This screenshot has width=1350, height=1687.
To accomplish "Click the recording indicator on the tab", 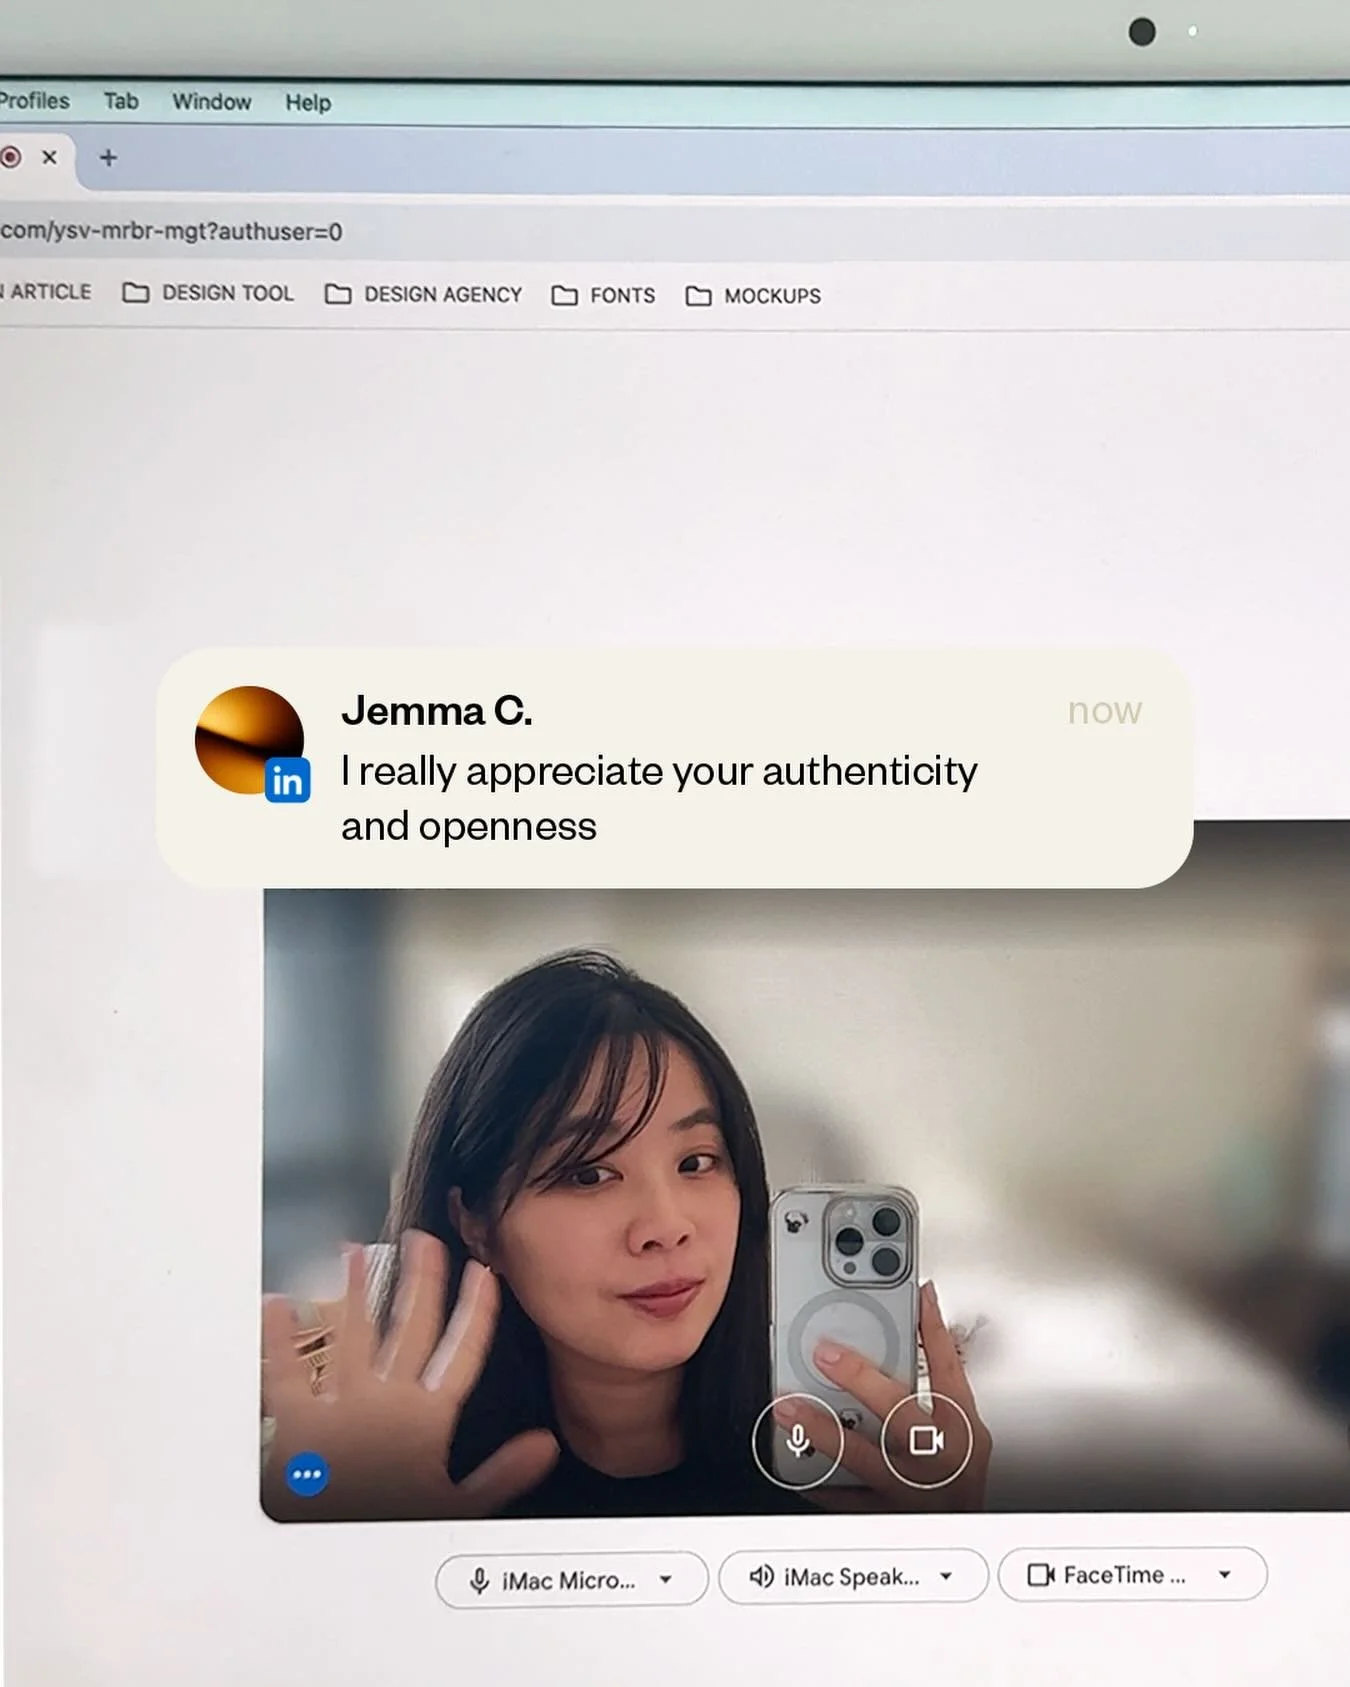I will coord(11,157).
